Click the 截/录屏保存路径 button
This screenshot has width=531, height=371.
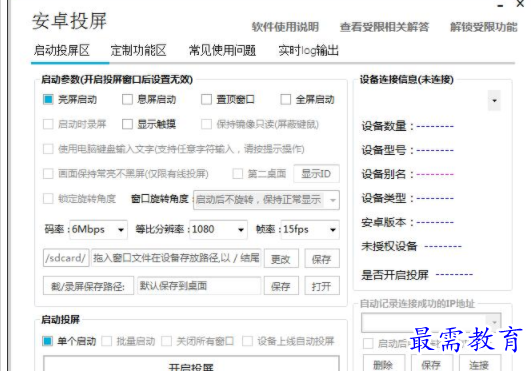click(88, 286)
